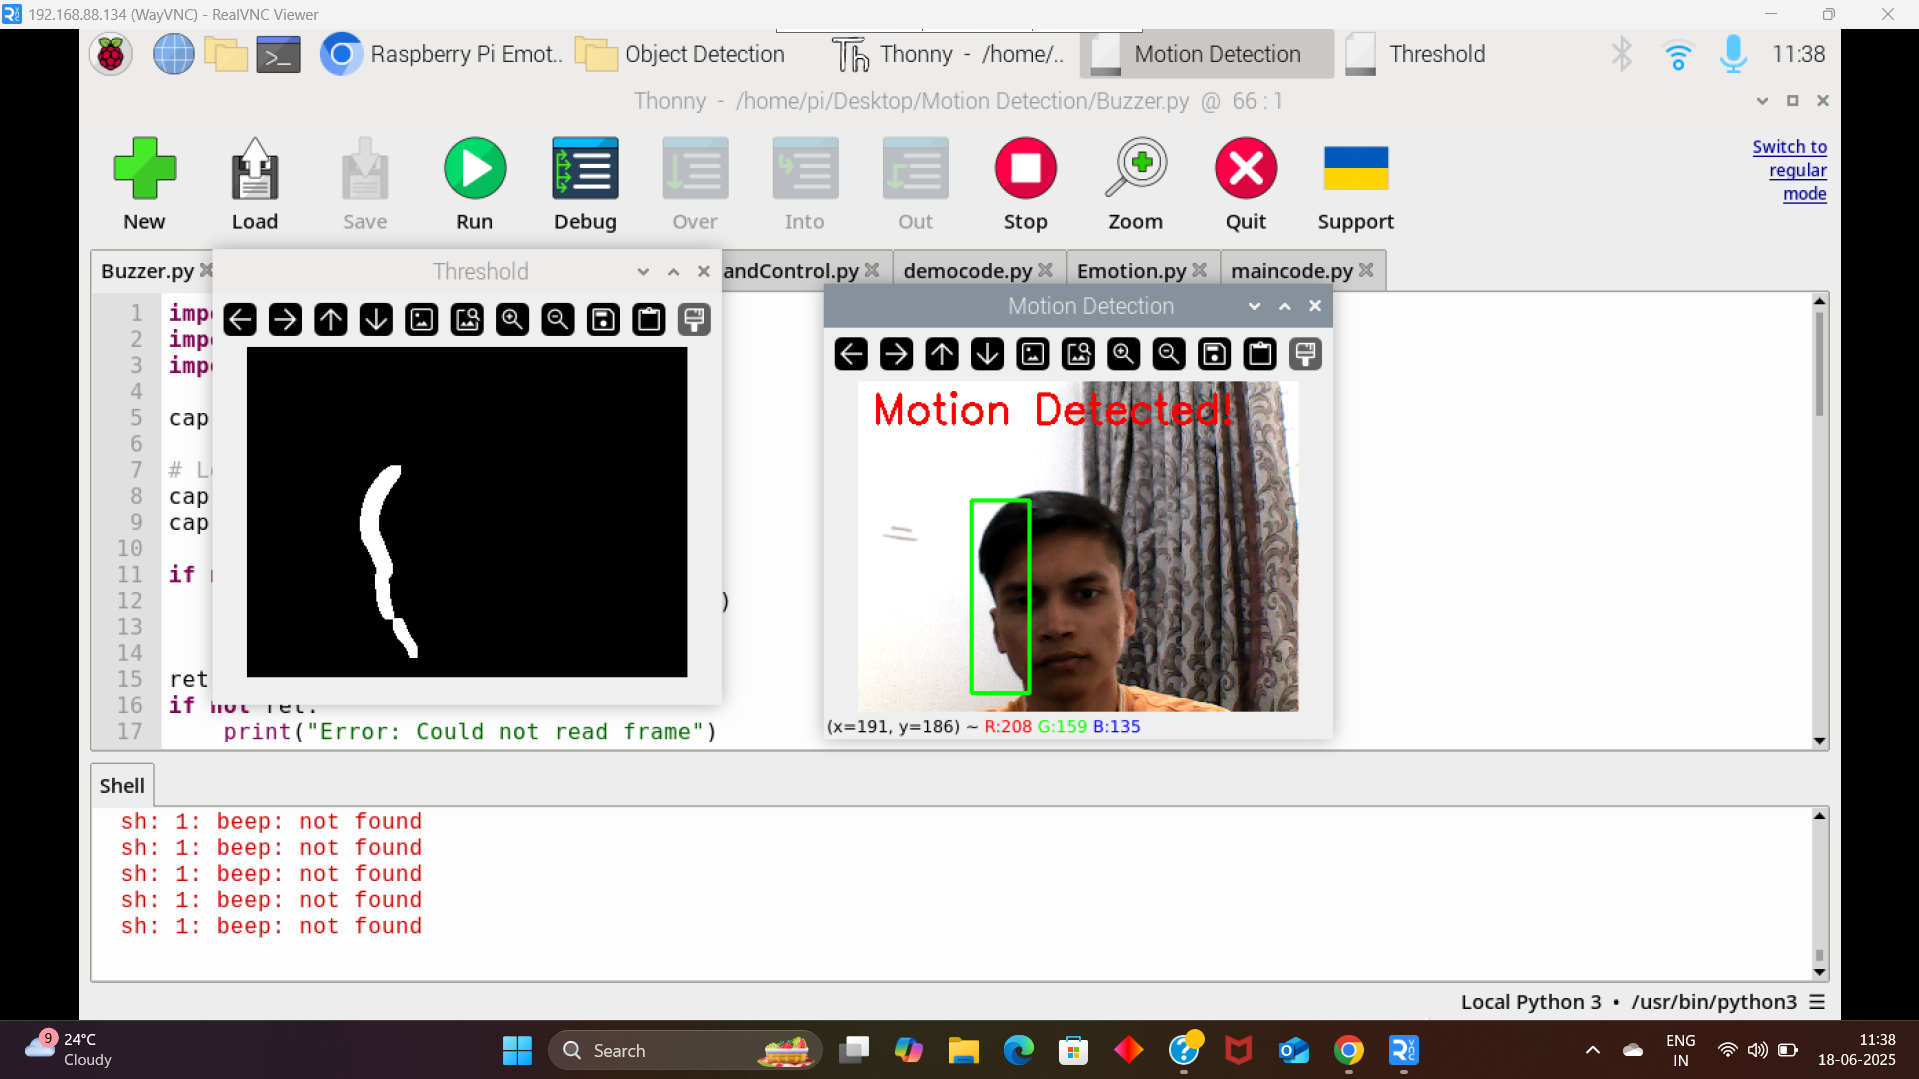The height and width of the screenshot is (1079, 1919).
Task: Open the Threshold window dropdown menu
Action: point(642,270)
